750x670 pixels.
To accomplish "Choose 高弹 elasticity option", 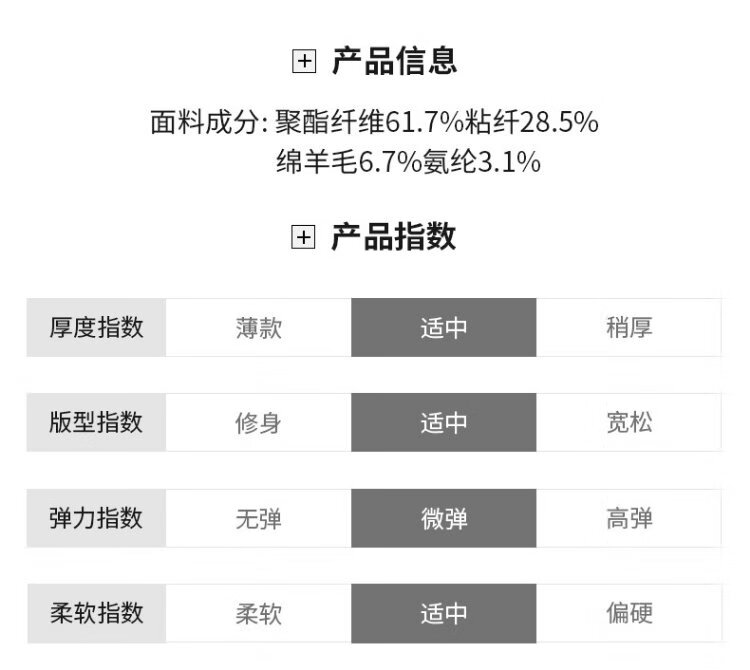I will click(629, 518).
